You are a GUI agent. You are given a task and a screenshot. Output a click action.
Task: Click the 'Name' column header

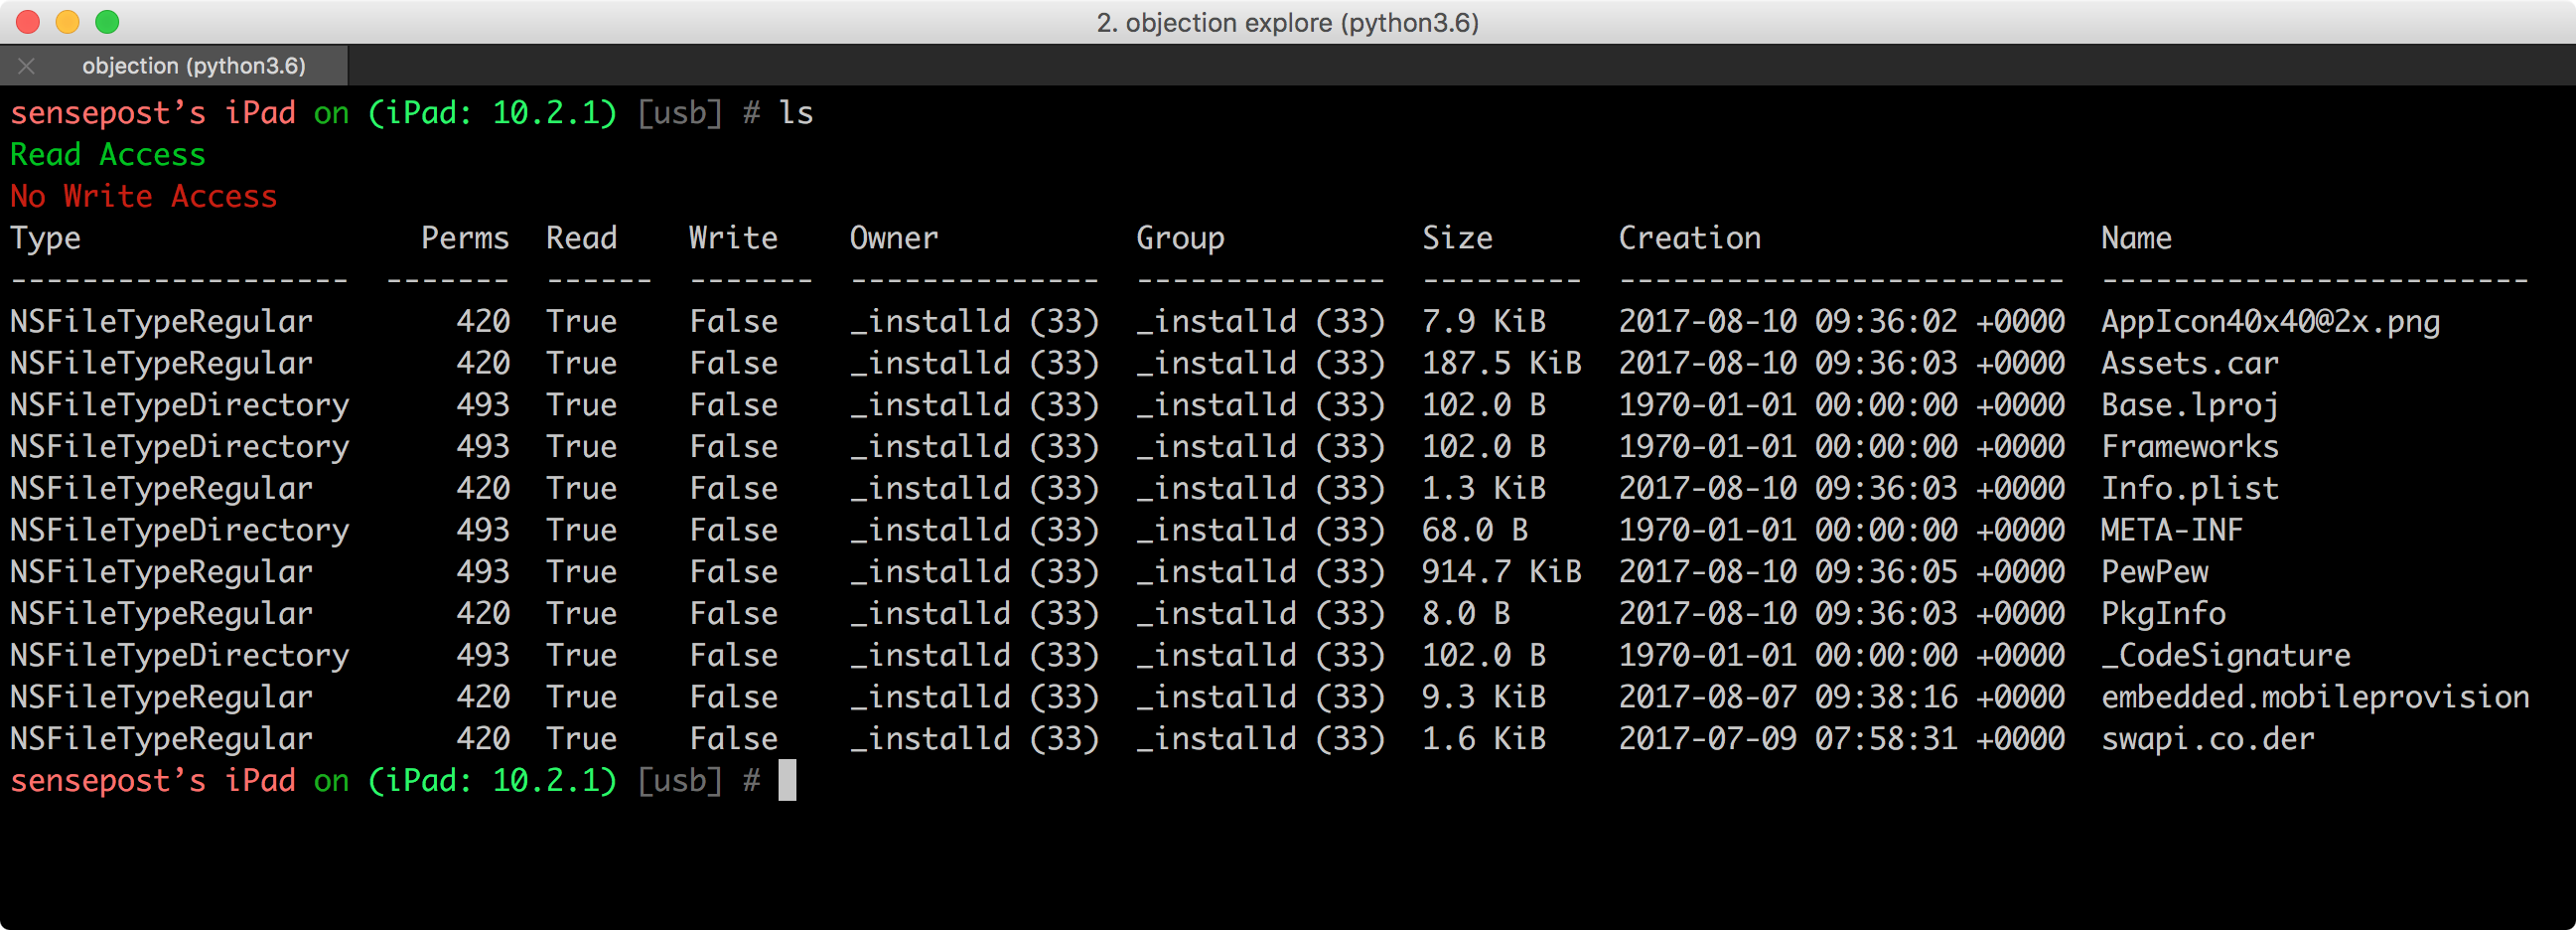(2136, 238)
